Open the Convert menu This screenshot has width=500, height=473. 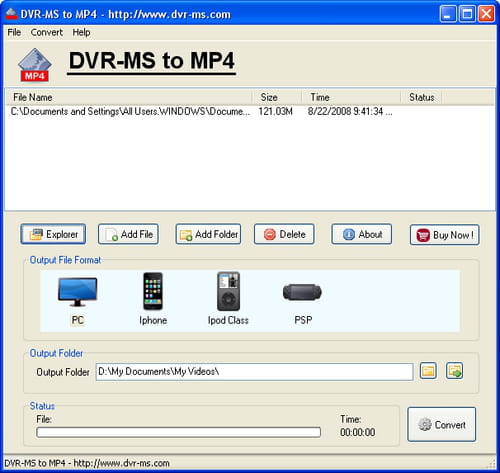(47, 32)
